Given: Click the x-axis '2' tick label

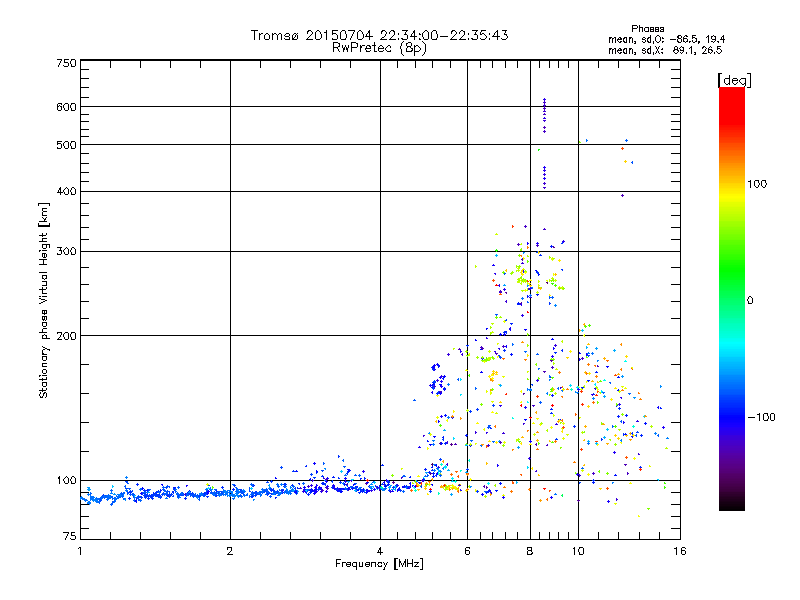Looking at the screenshot, I should tap(230, 551).
